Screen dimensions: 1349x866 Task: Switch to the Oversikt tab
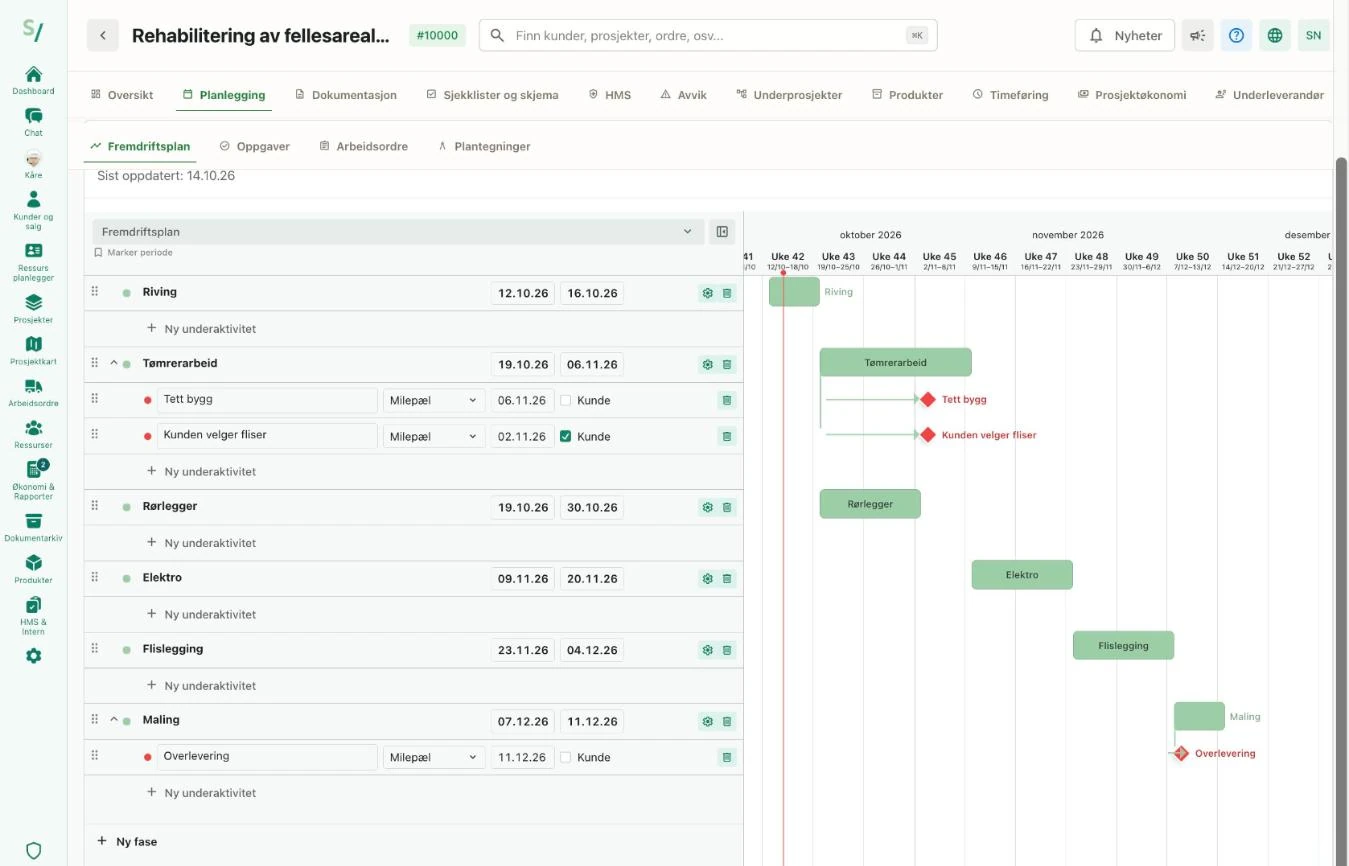[x=122, y=95]
